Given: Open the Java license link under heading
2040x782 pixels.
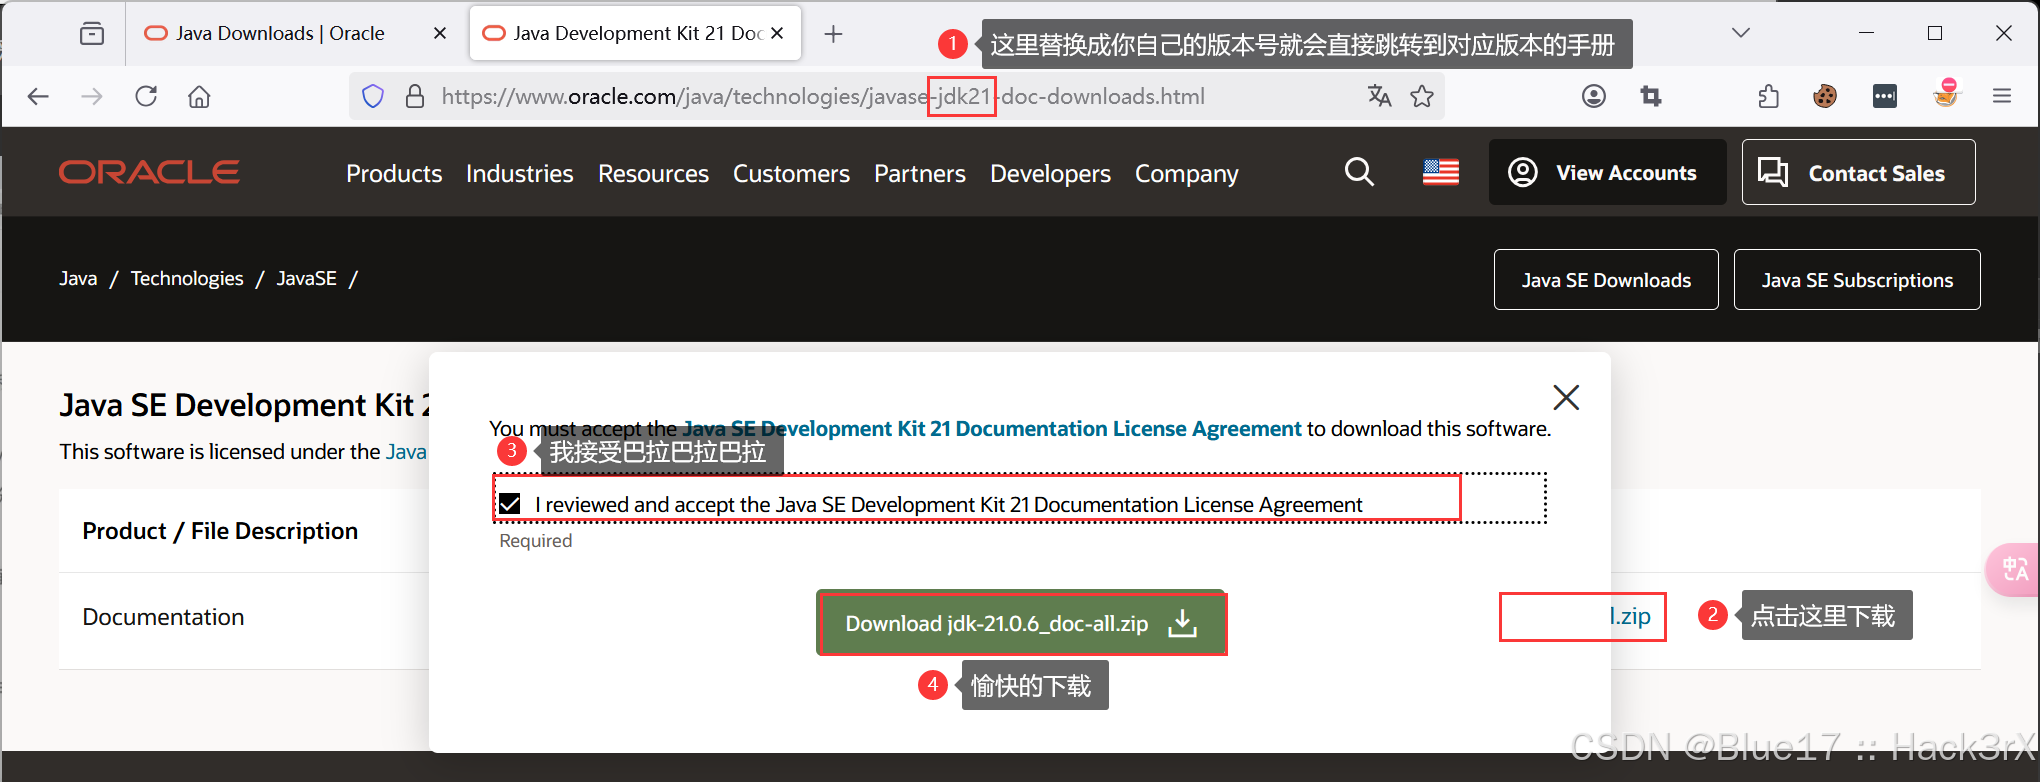Looking at the screenshot, I should [x=406, y=451].
